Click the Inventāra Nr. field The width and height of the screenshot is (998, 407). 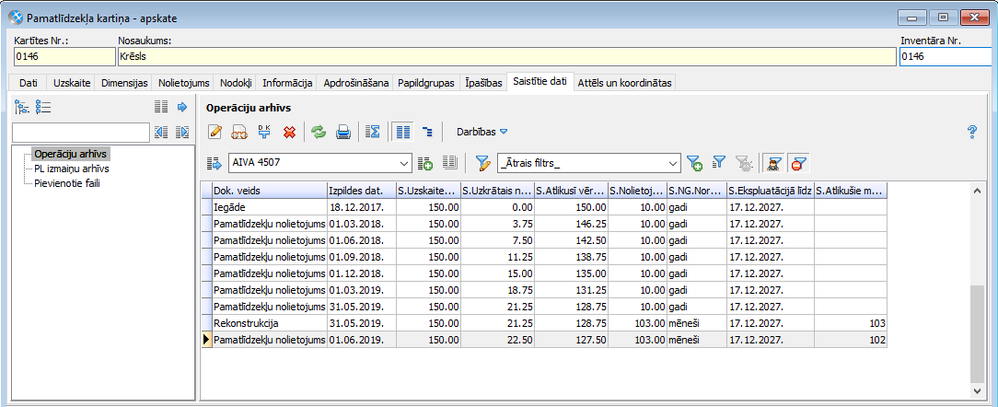(x=948, y=57)
